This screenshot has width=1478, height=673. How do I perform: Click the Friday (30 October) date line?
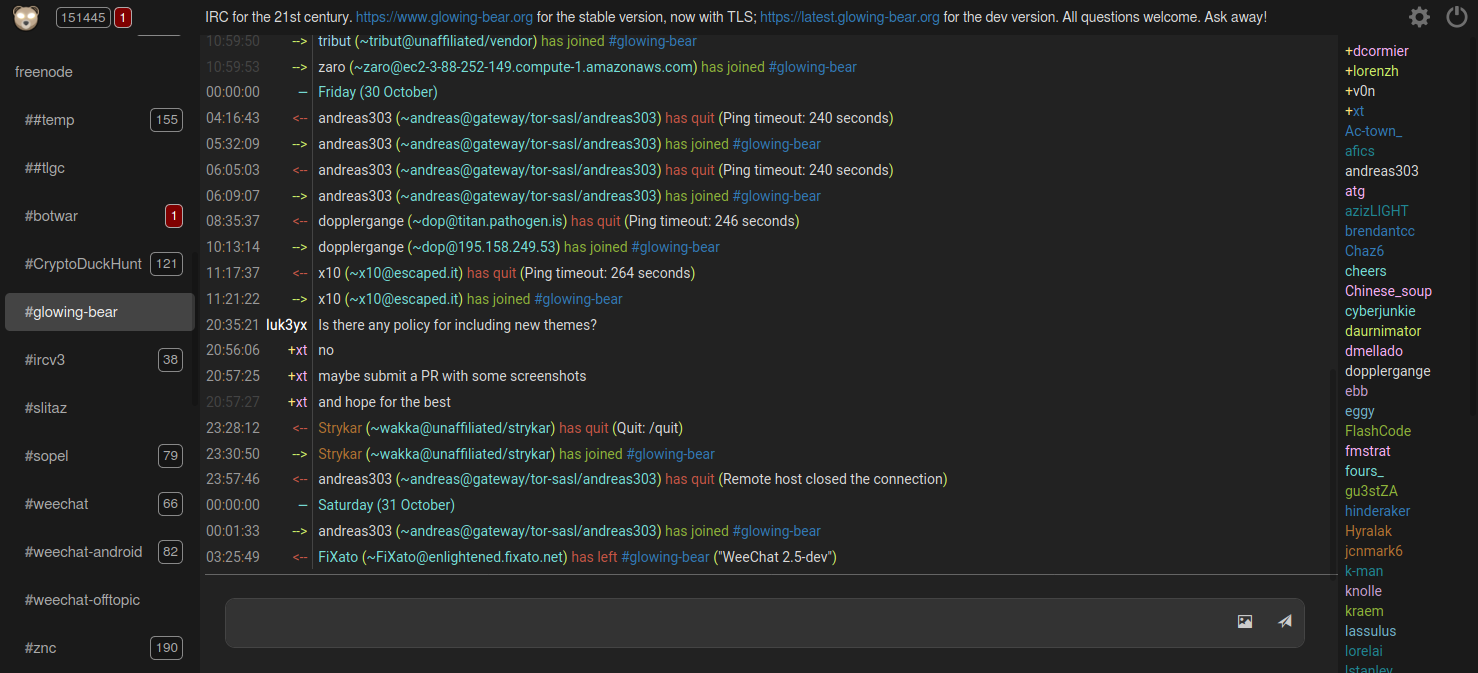[378, 92]
